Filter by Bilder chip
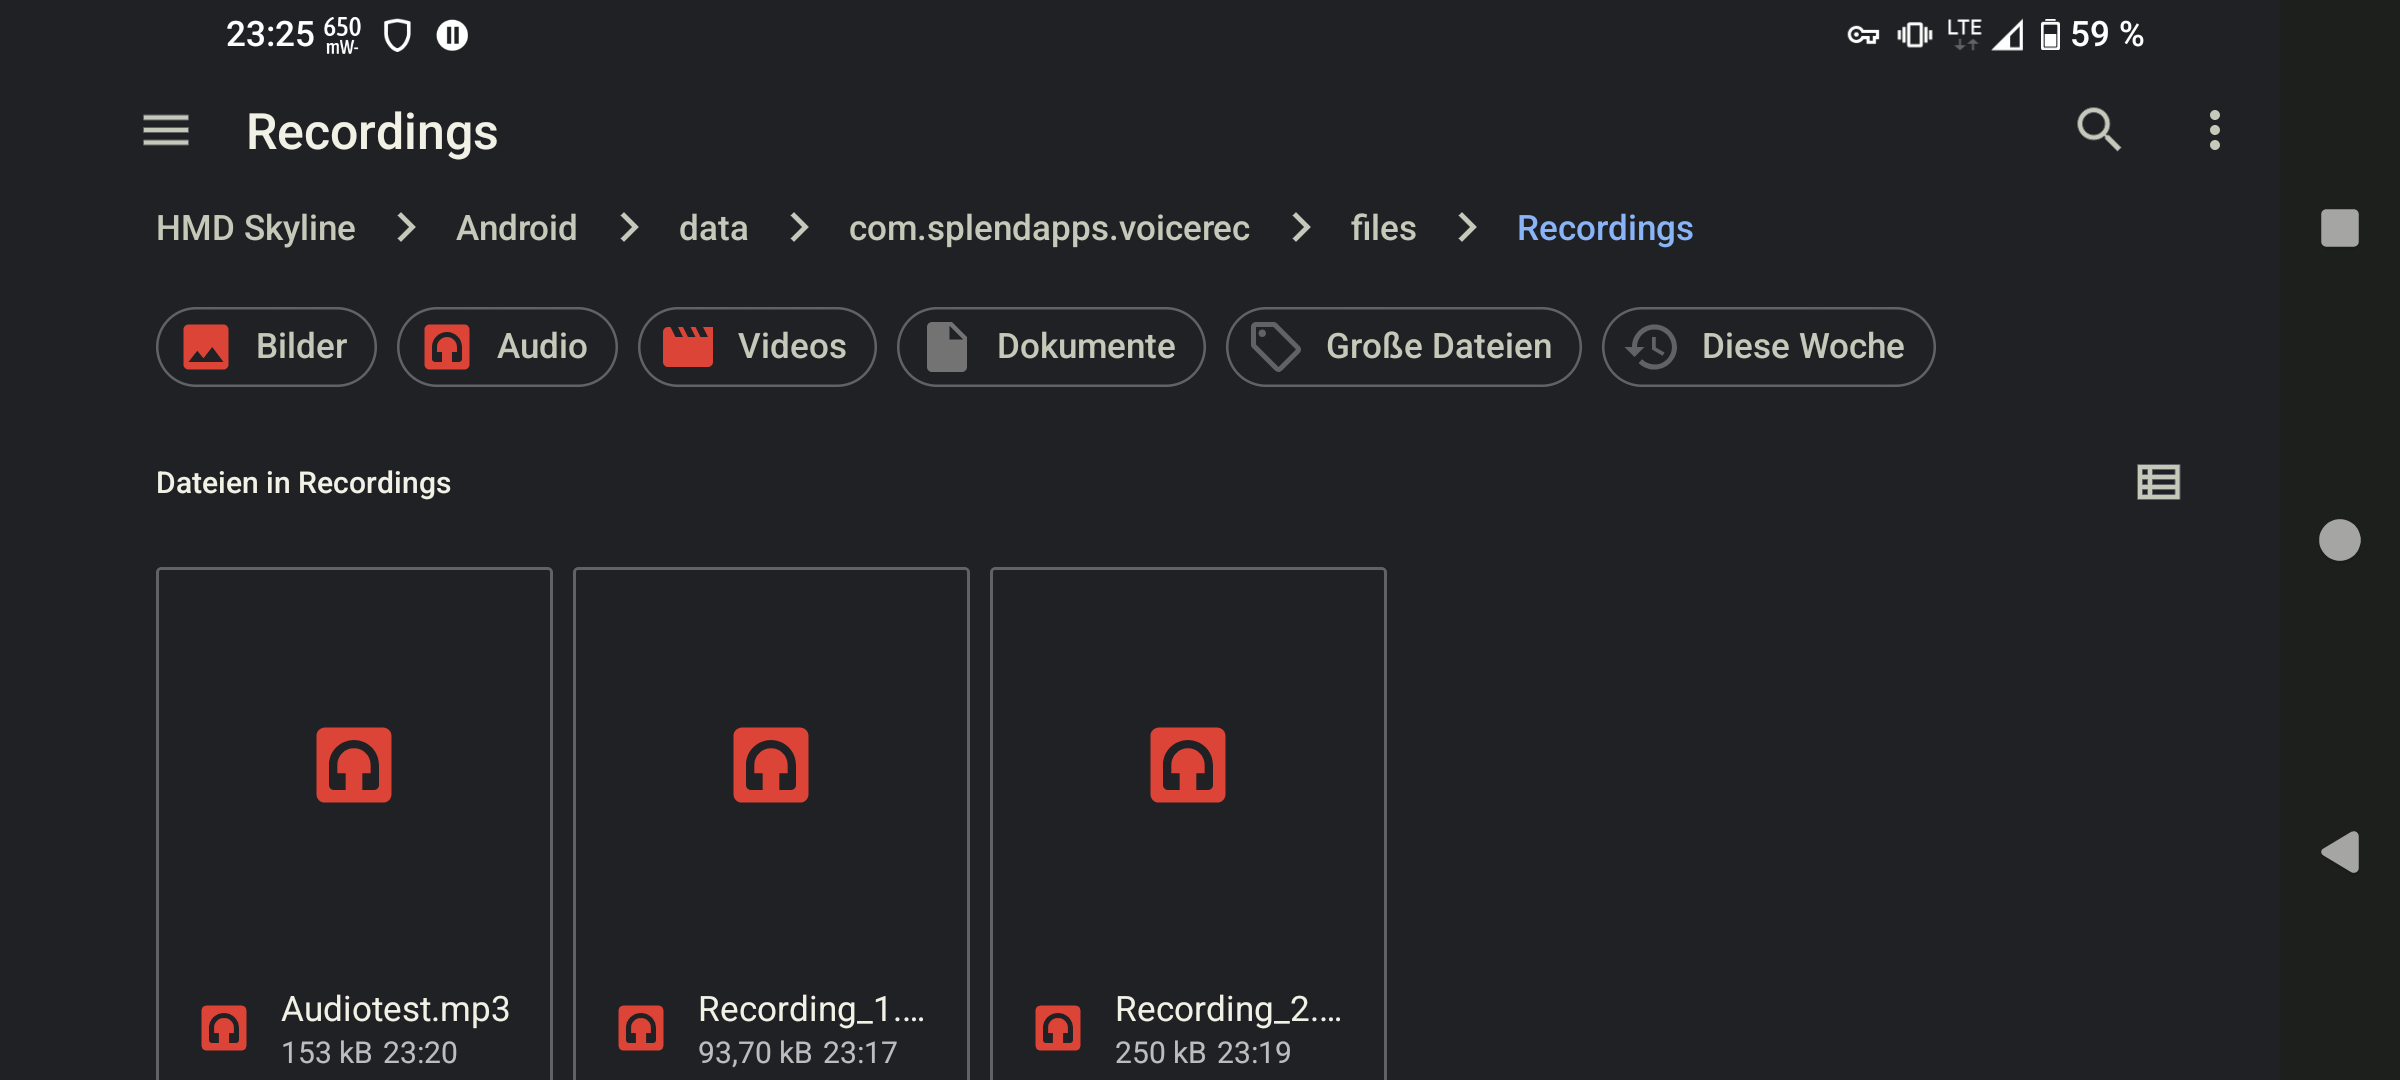The height and width of the screenshot is (1080, 2400). [266, 346]
